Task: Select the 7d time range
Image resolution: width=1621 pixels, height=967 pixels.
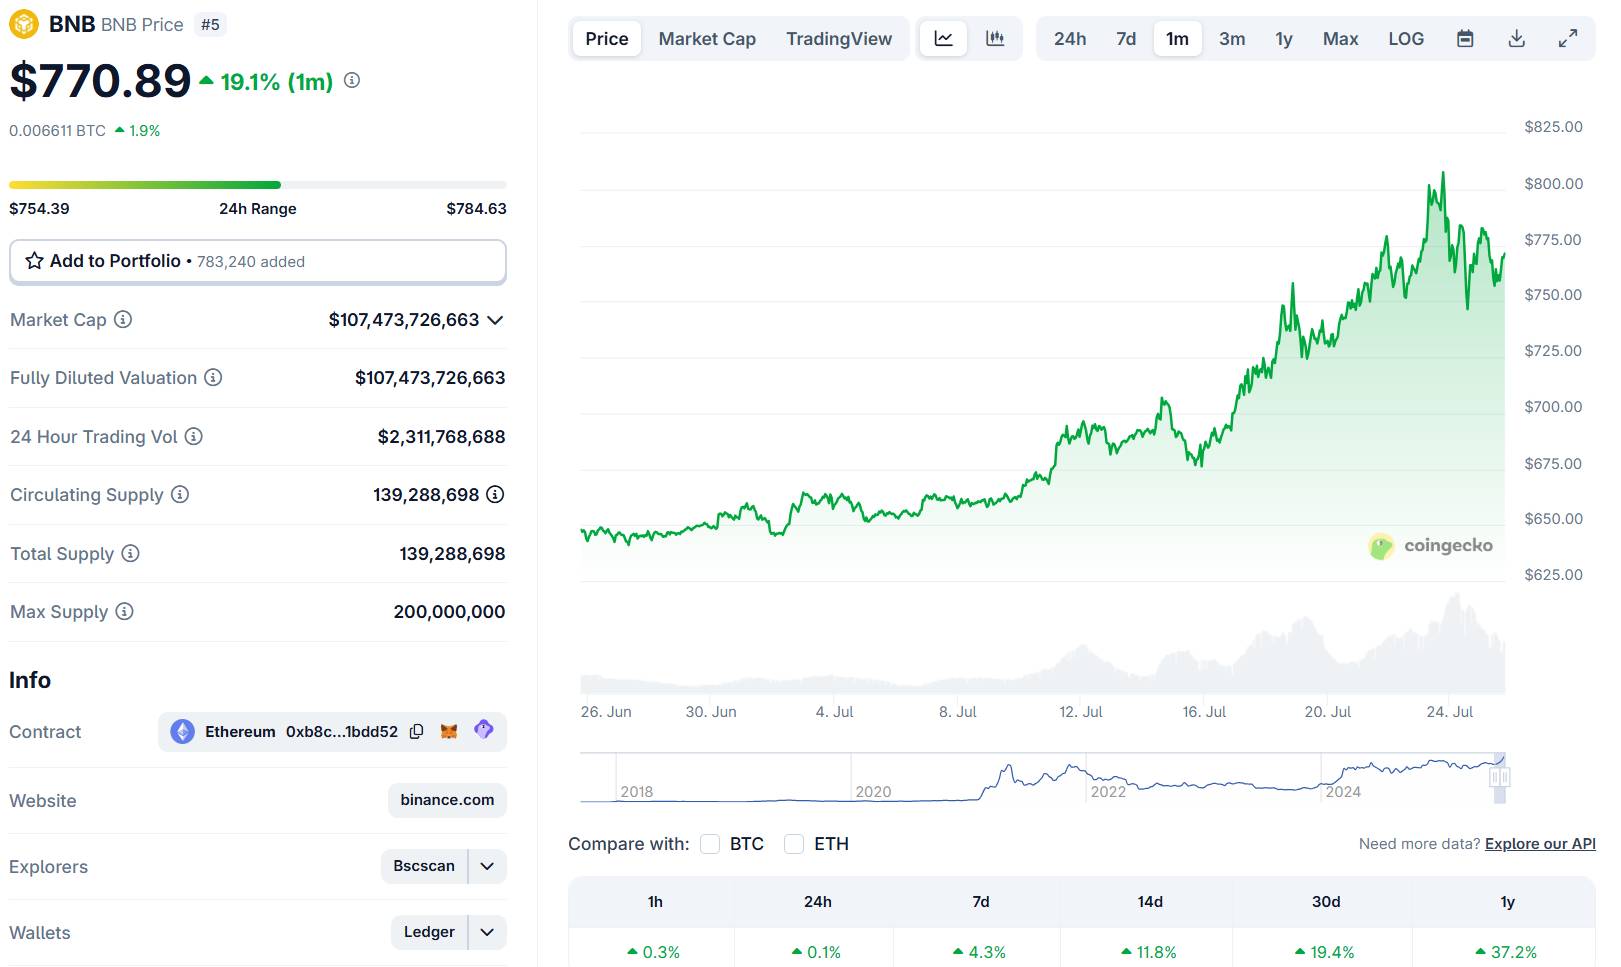Action: point(1126,39)
